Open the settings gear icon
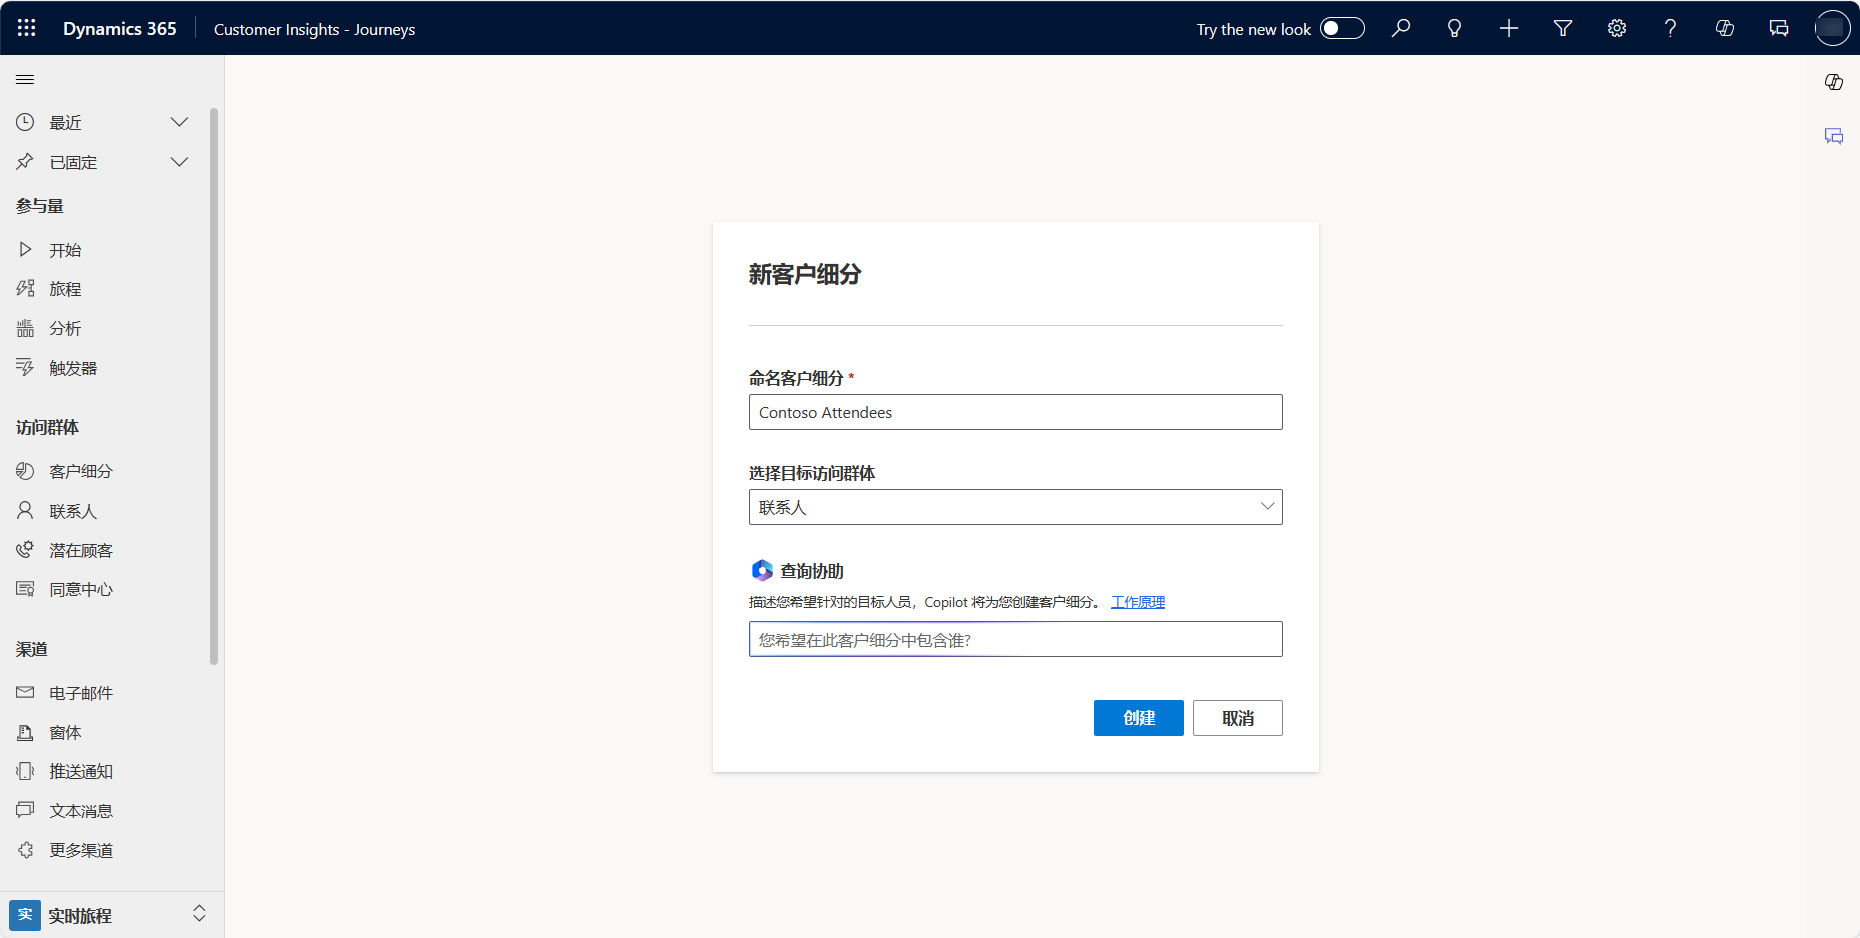This screenshot has height=938, width=1860. click(x=1617, y=28)
